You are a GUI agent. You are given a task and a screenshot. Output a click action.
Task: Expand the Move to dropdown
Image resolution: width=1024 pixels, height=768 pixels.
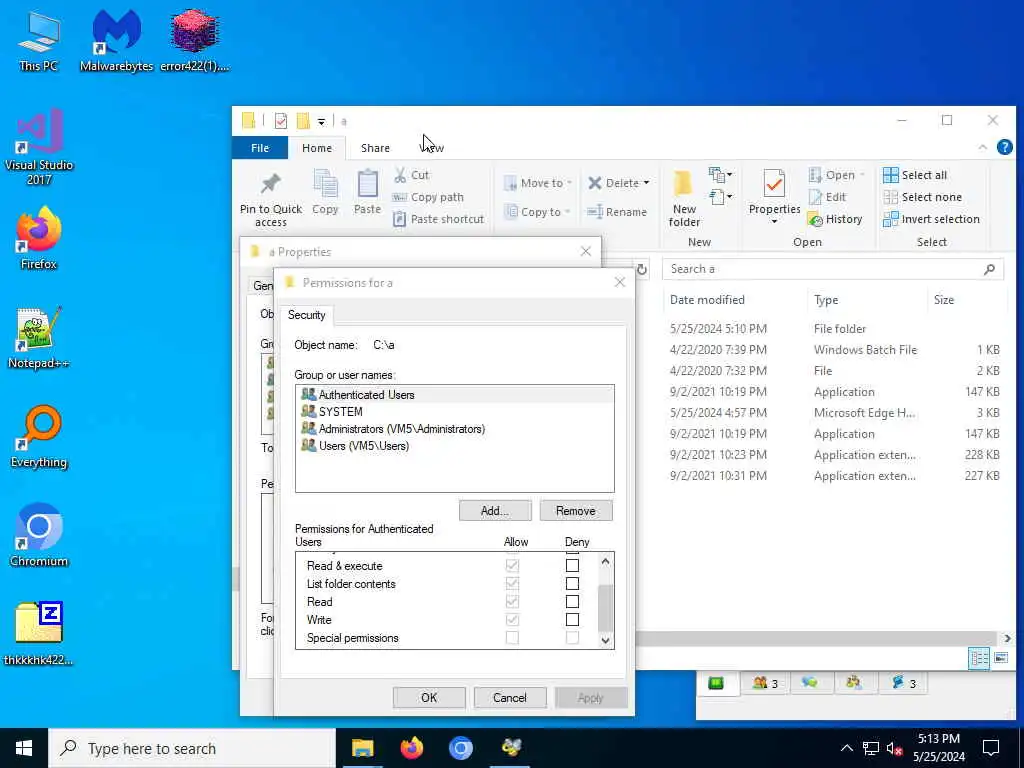point(569,183)
